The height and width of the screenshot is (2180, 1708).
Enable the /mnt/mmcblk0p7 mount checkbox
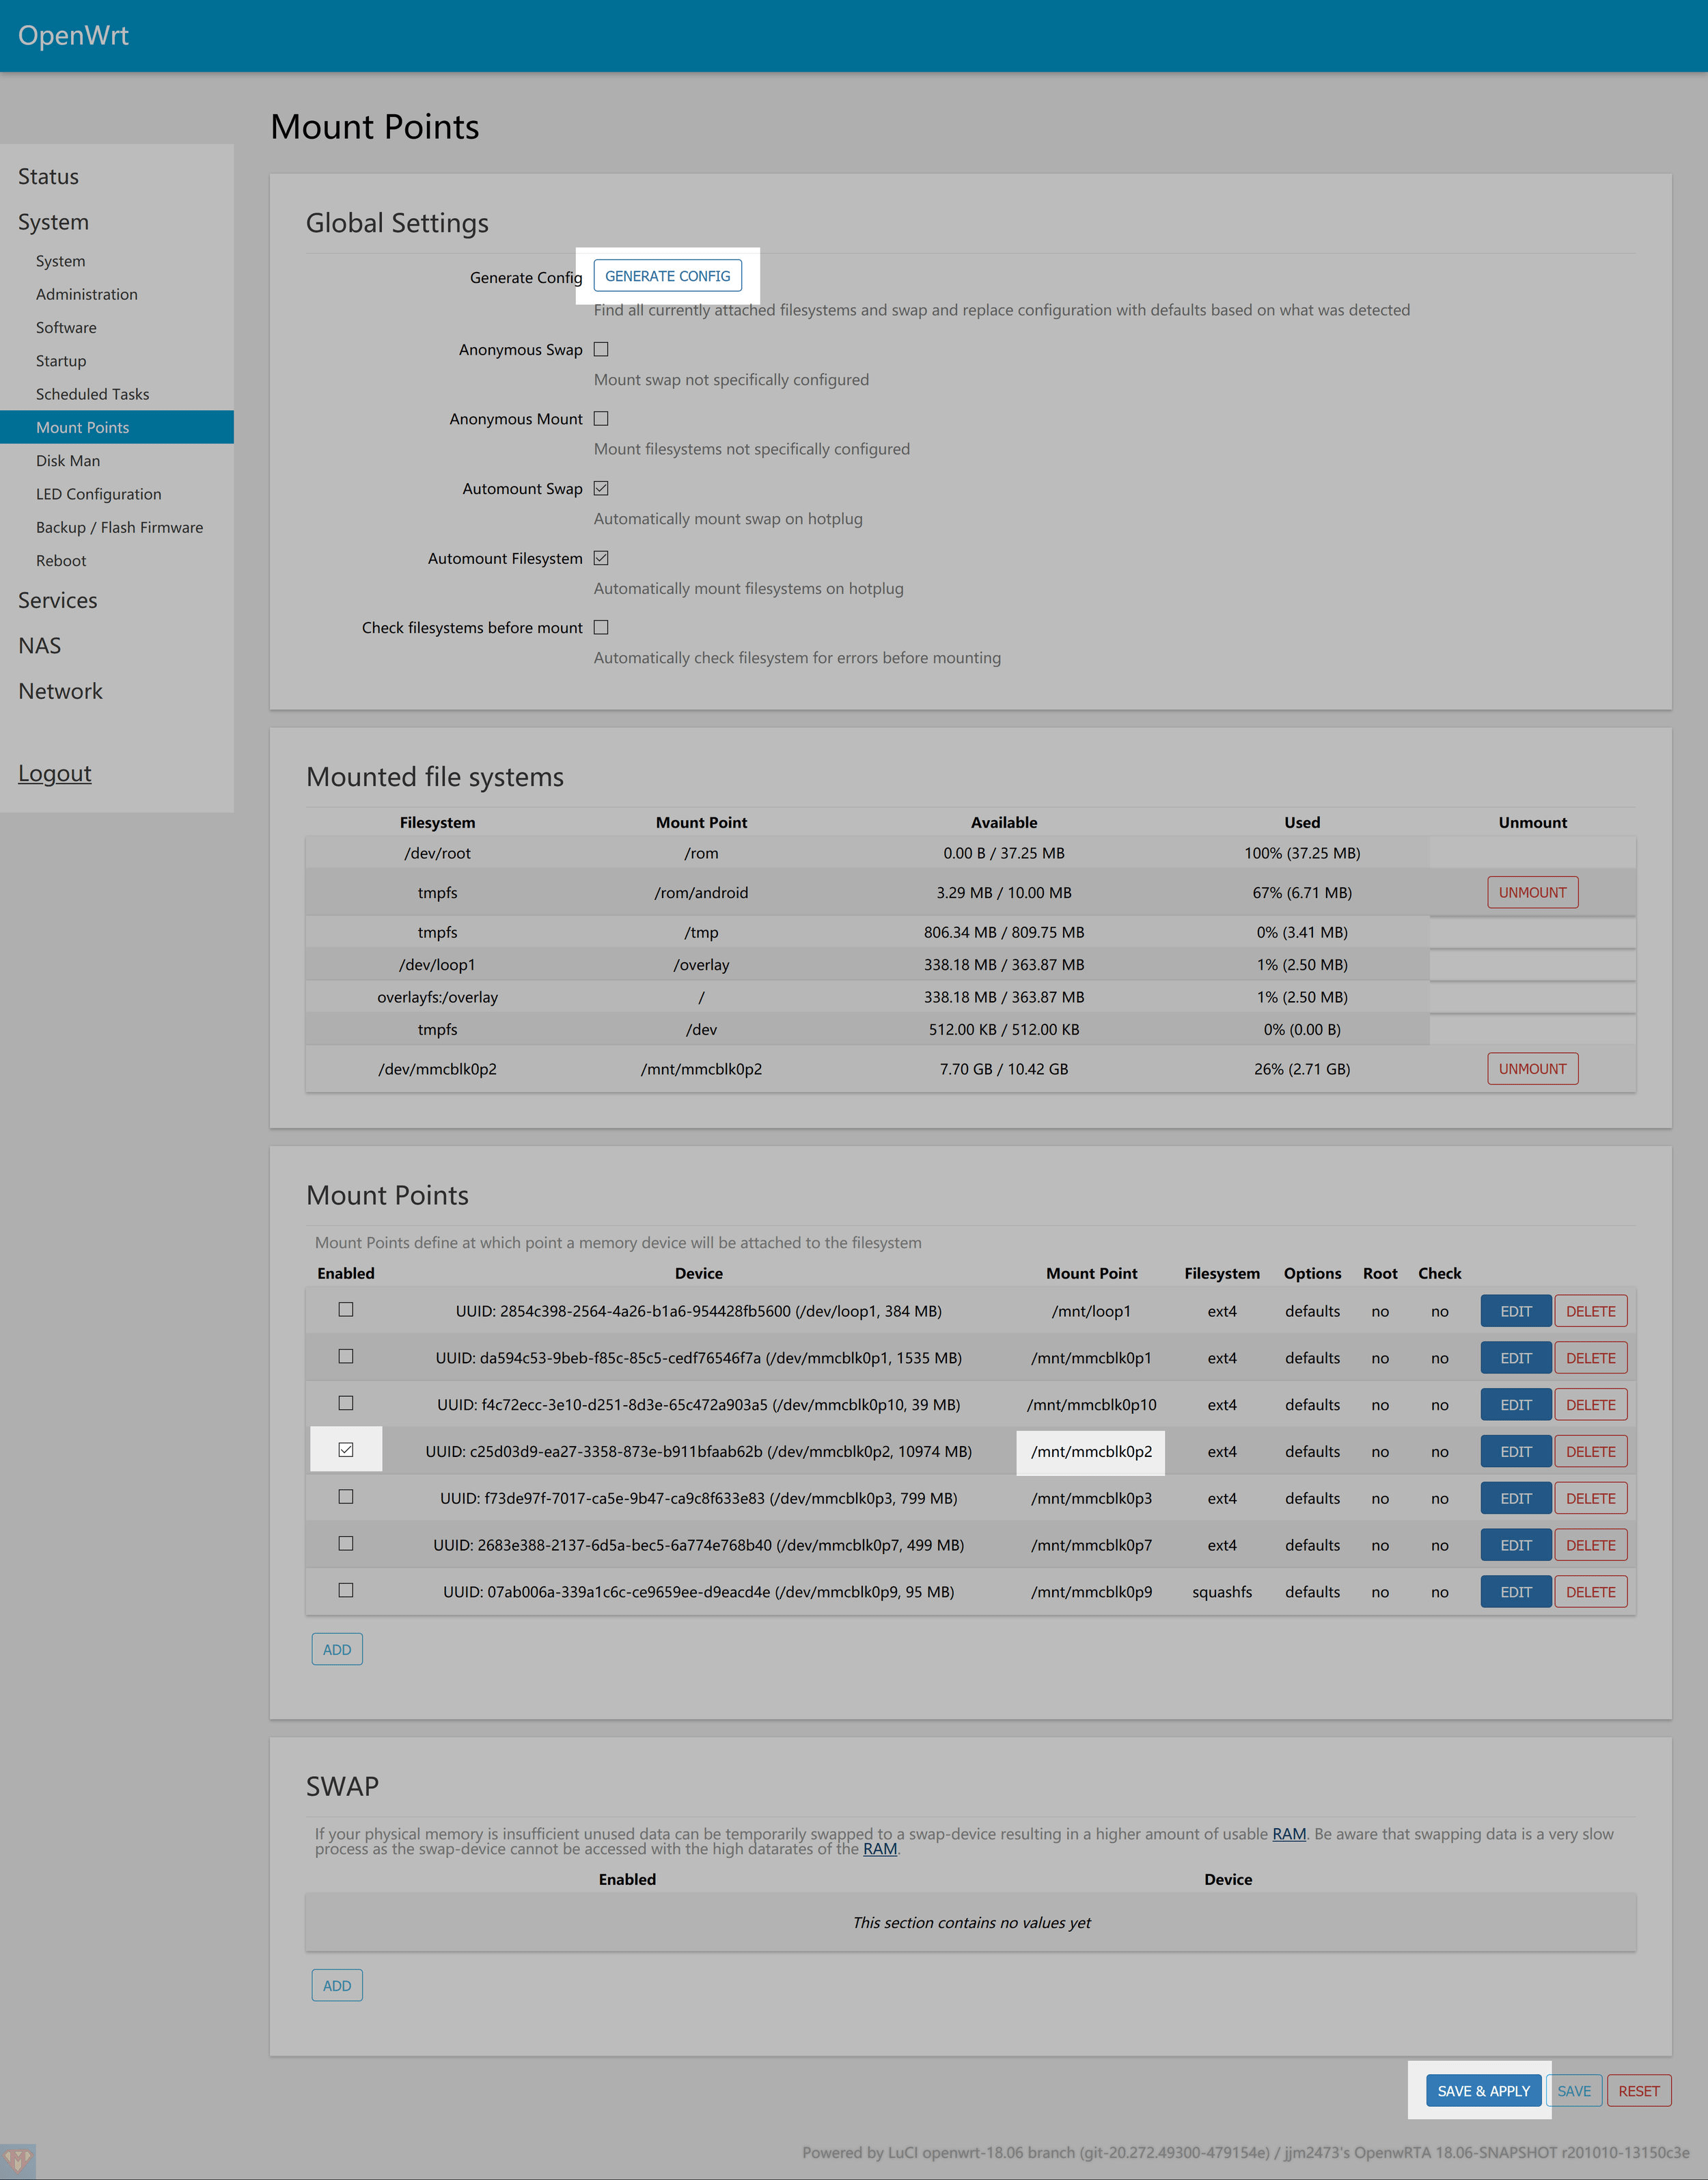coord(346,1543)
